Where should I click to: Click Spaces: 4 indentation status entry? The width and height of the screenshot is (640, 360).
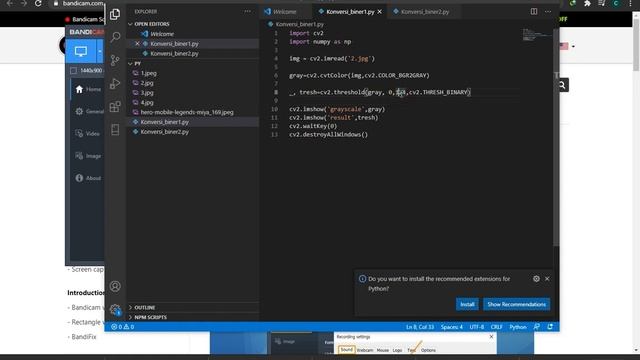(451, 327)
